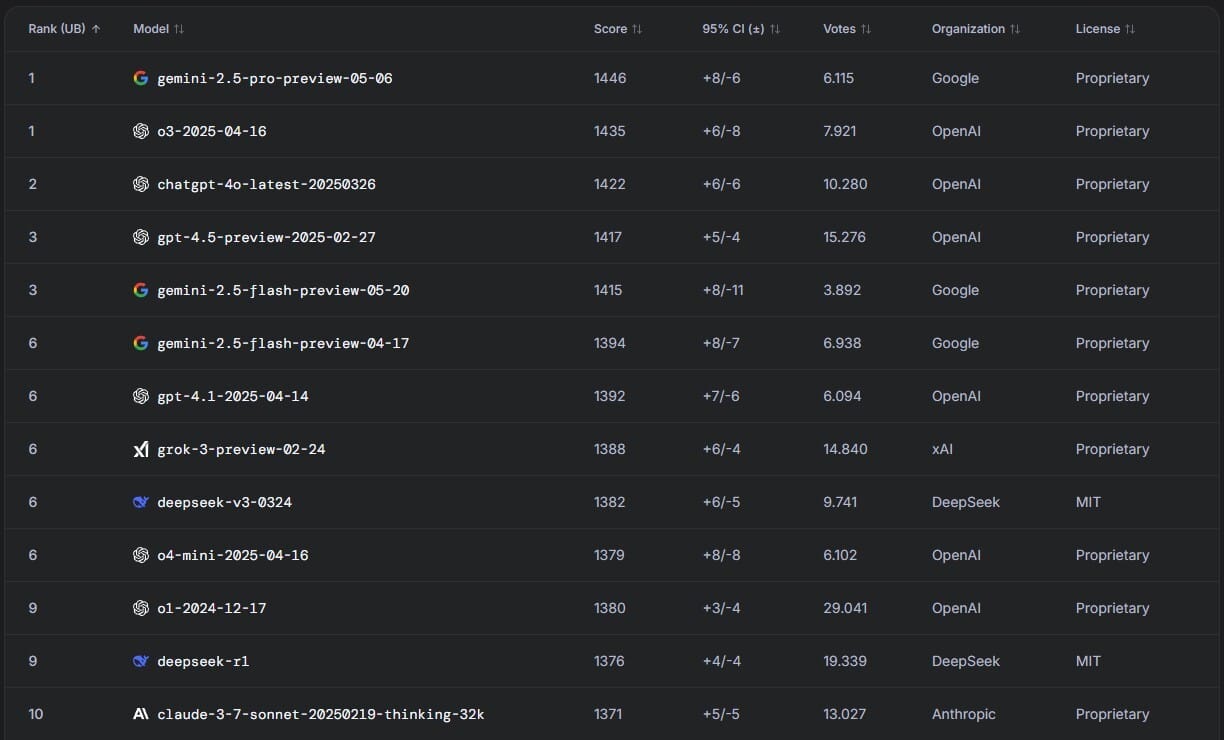Viewport: 1224px width, 740px height.
Task: Open the o1-2024-12-17 model link
Action: (212, 608)
